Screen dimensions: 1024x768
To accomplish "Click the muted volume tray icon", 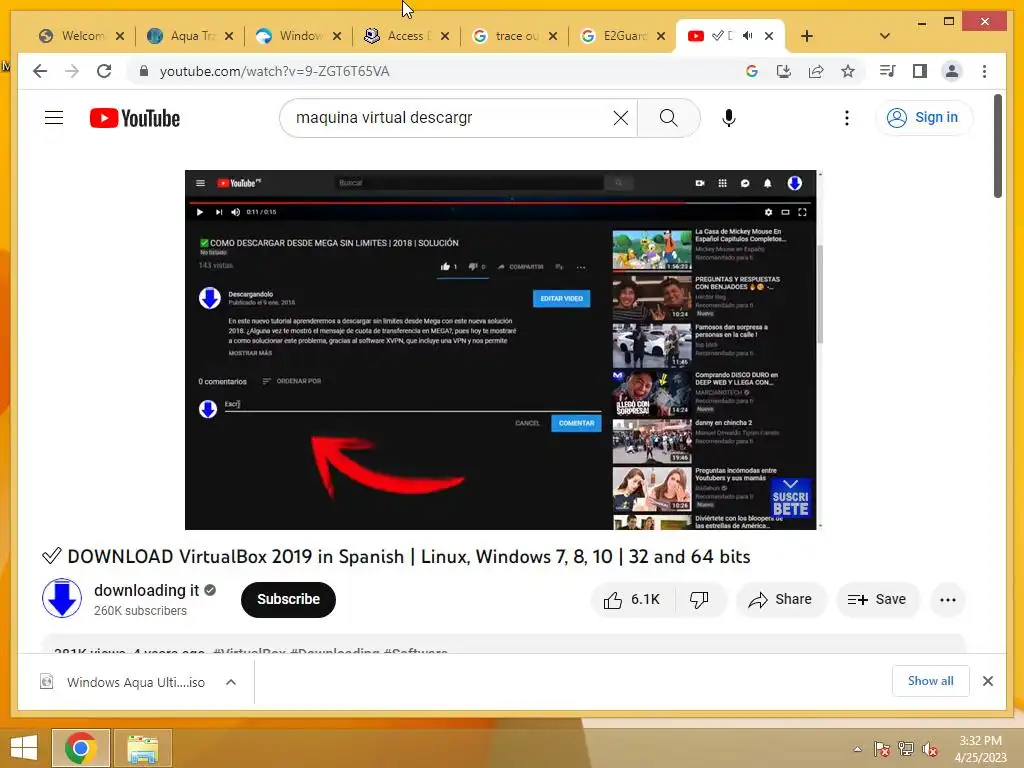I will [x=930, y=749].
